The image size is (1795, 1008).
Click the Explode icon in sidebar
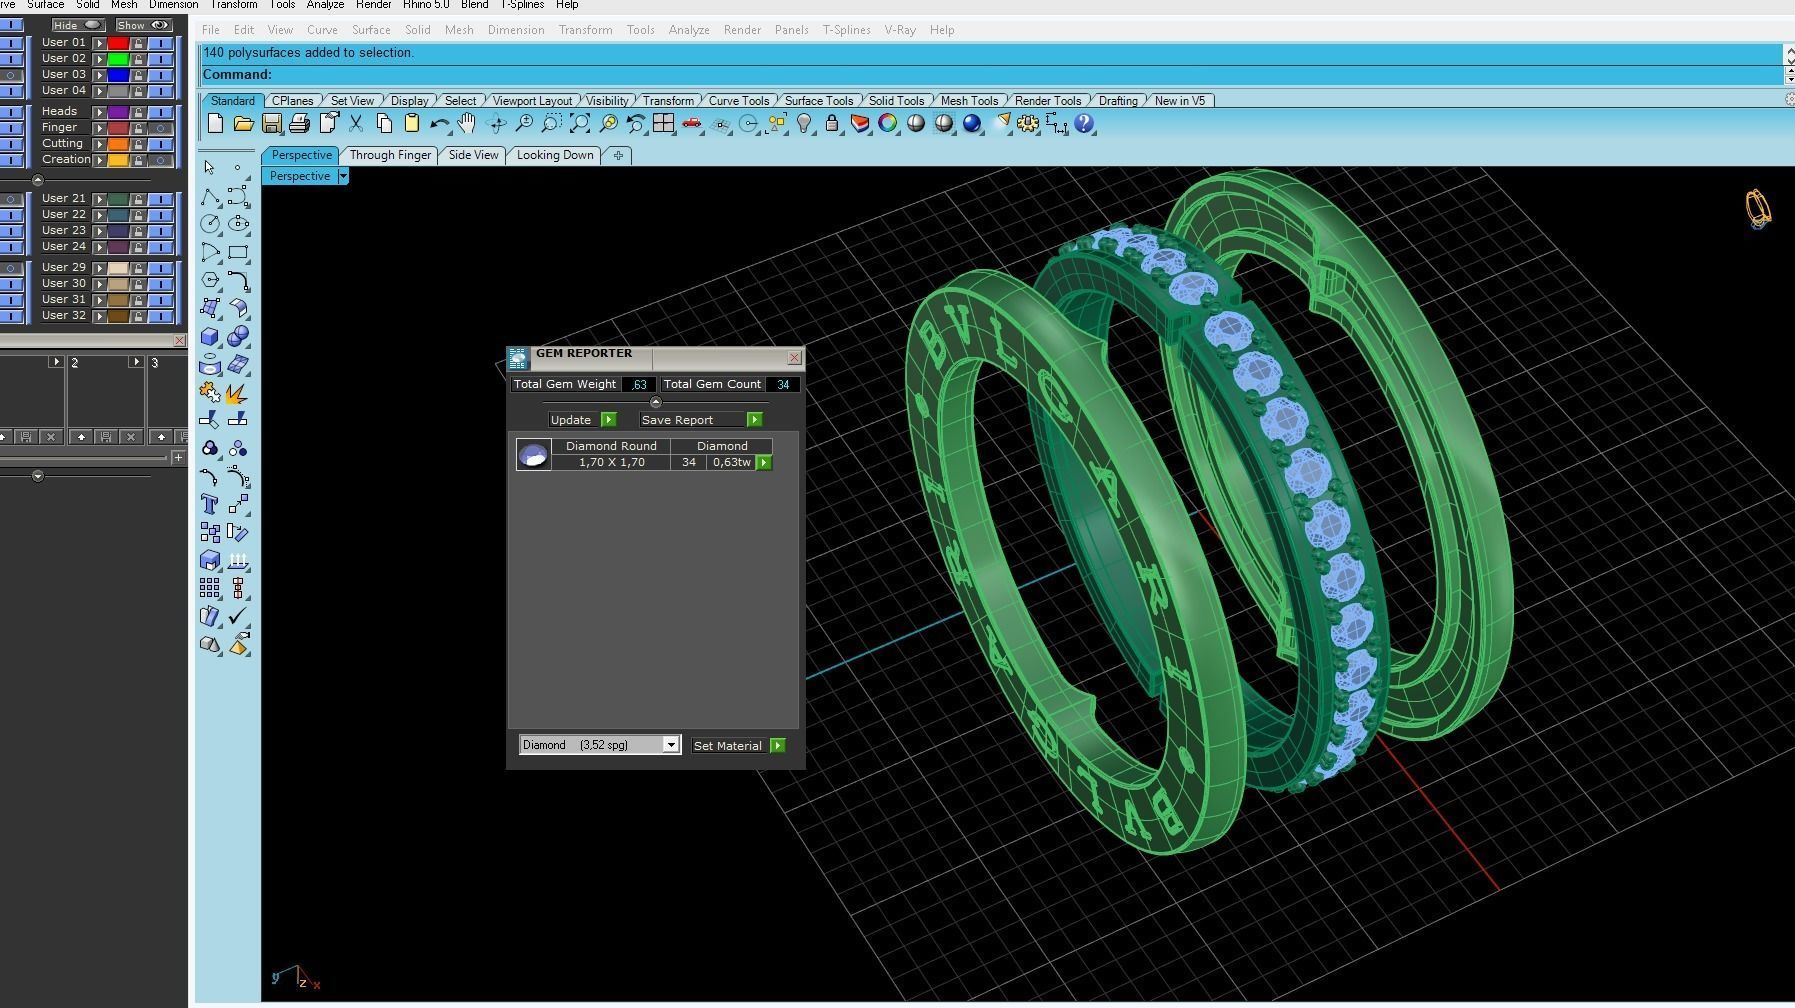coord(238,393)
